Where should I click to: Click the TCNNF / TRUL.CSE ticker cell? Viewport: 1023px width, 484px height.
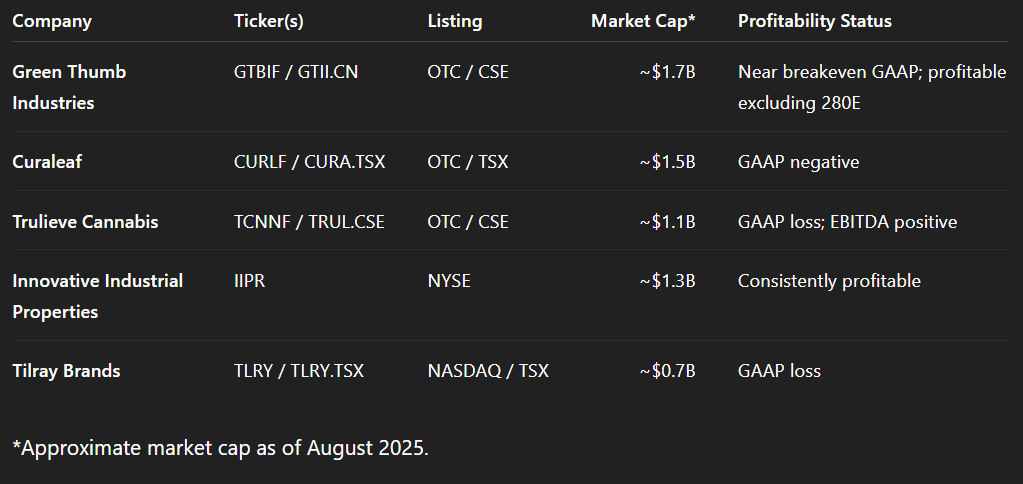click(309, 222)
